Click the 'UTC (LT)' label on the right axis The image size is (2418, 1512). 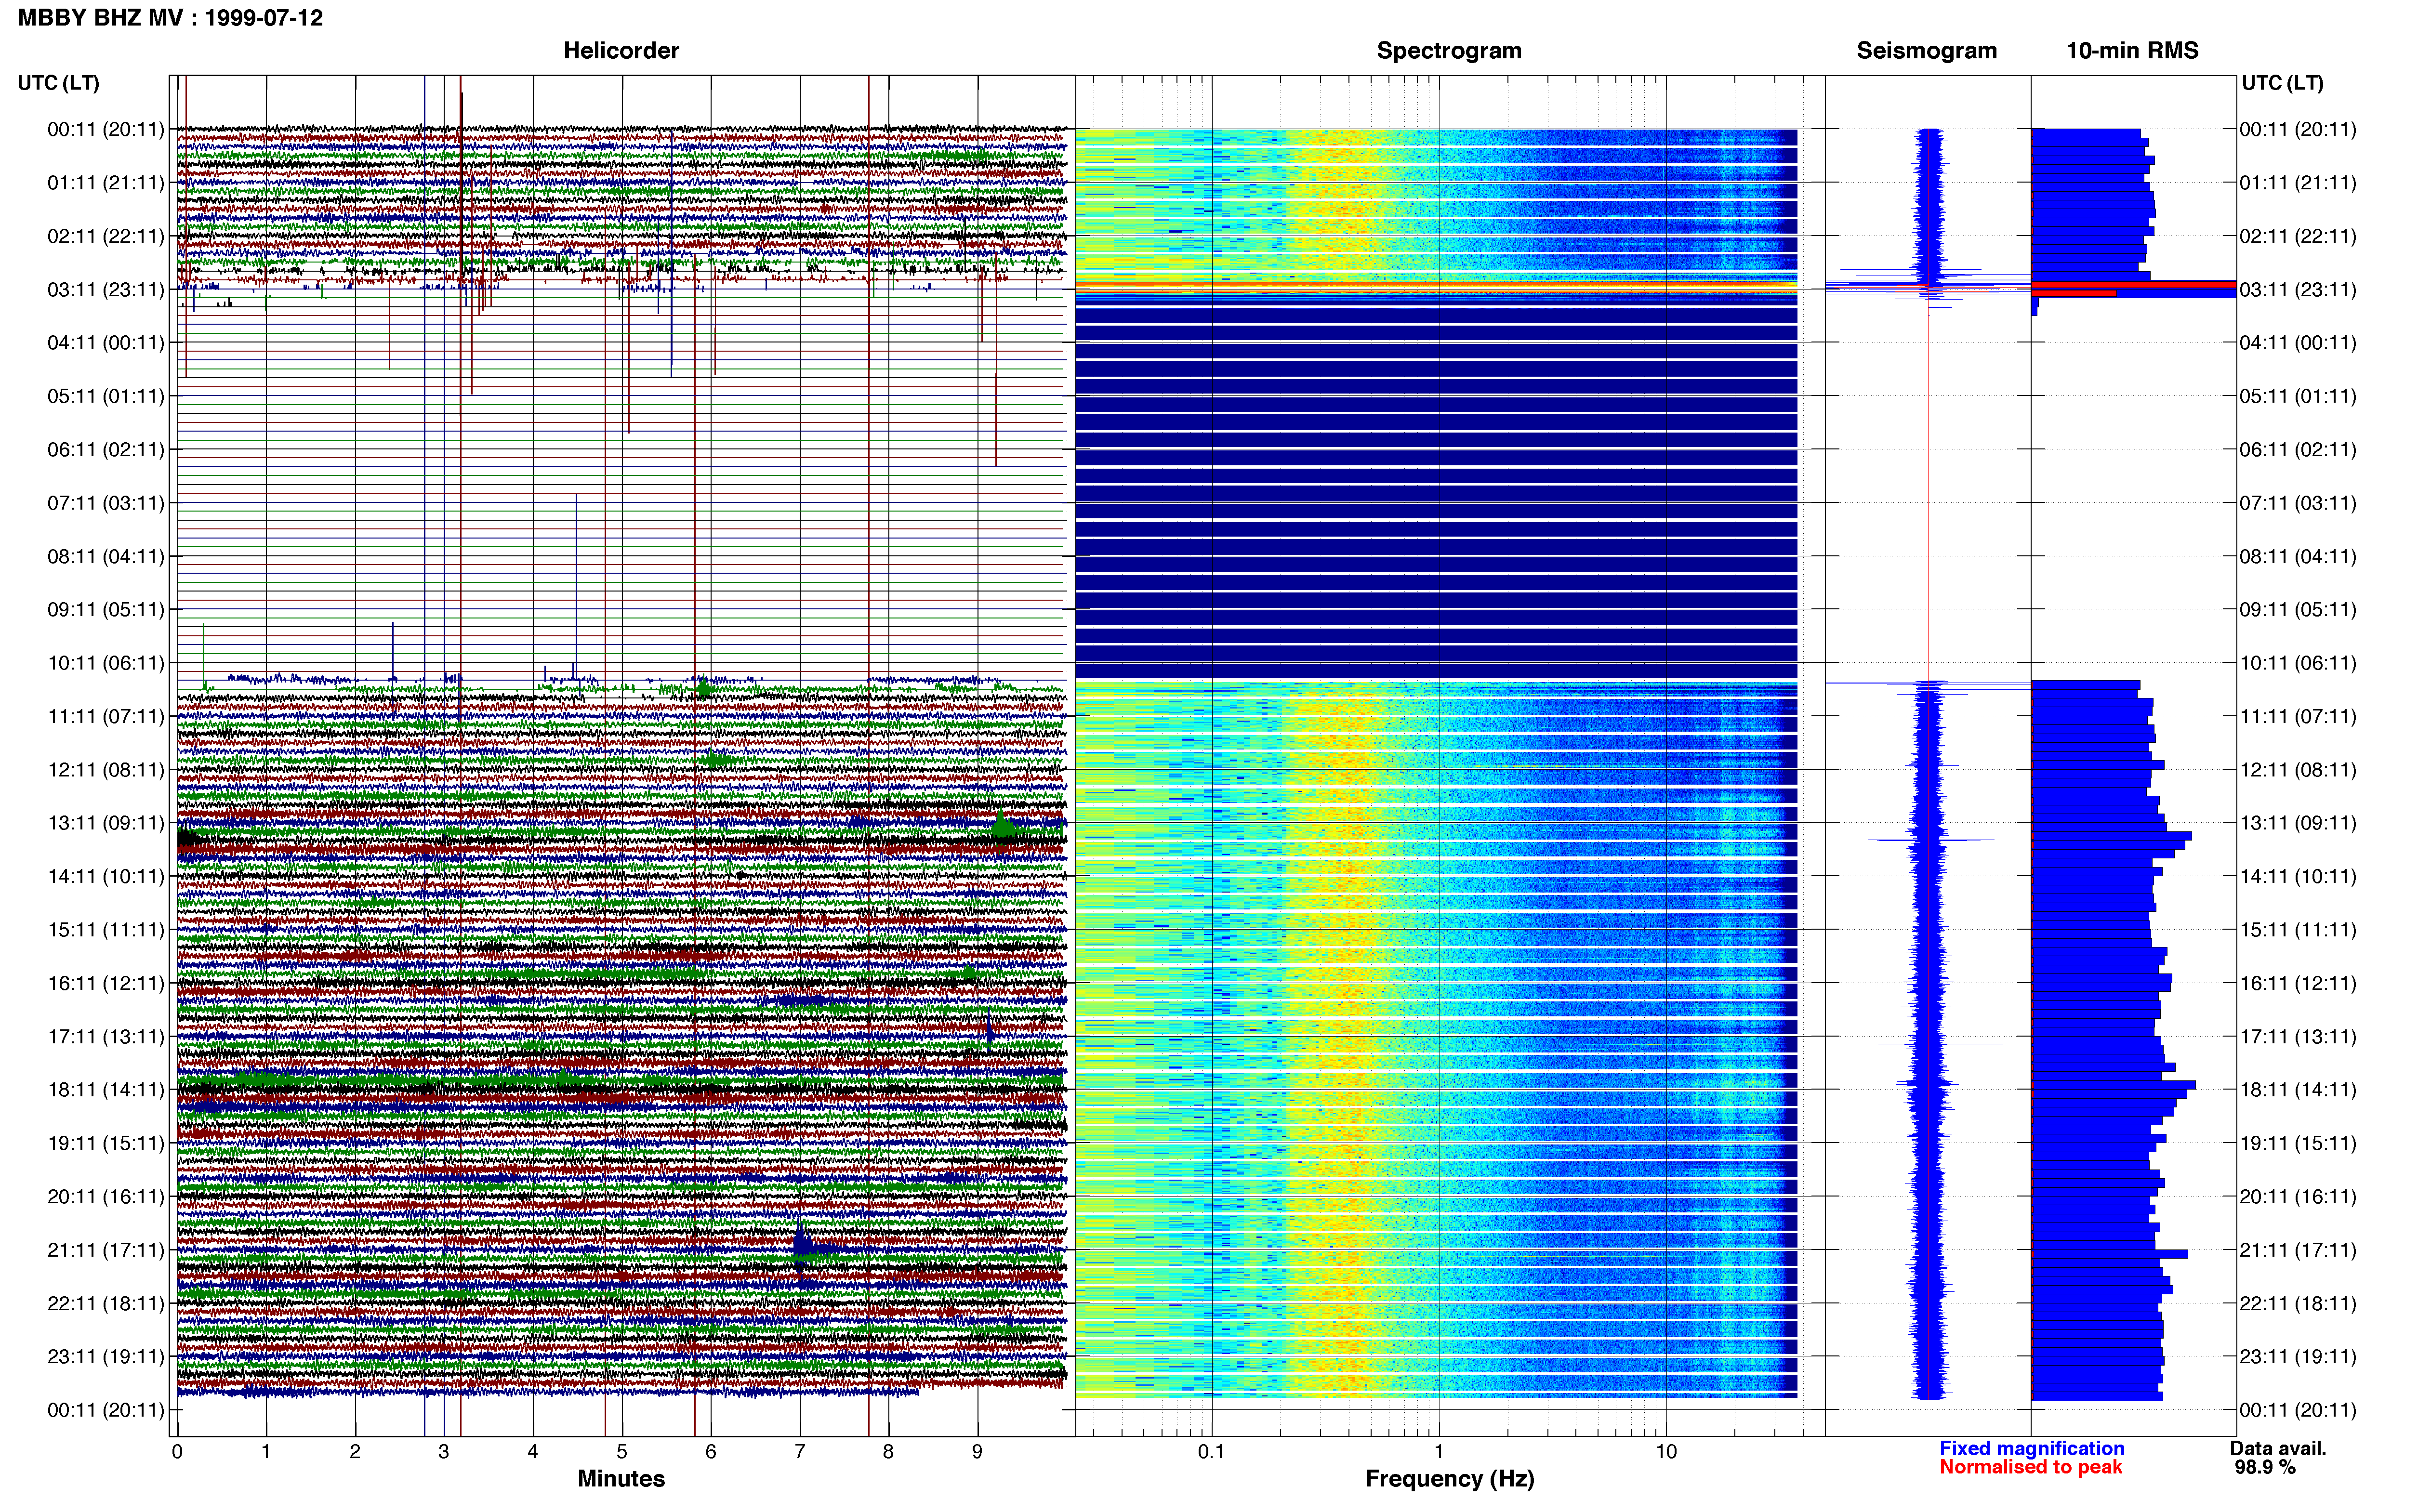point(2283,83)
